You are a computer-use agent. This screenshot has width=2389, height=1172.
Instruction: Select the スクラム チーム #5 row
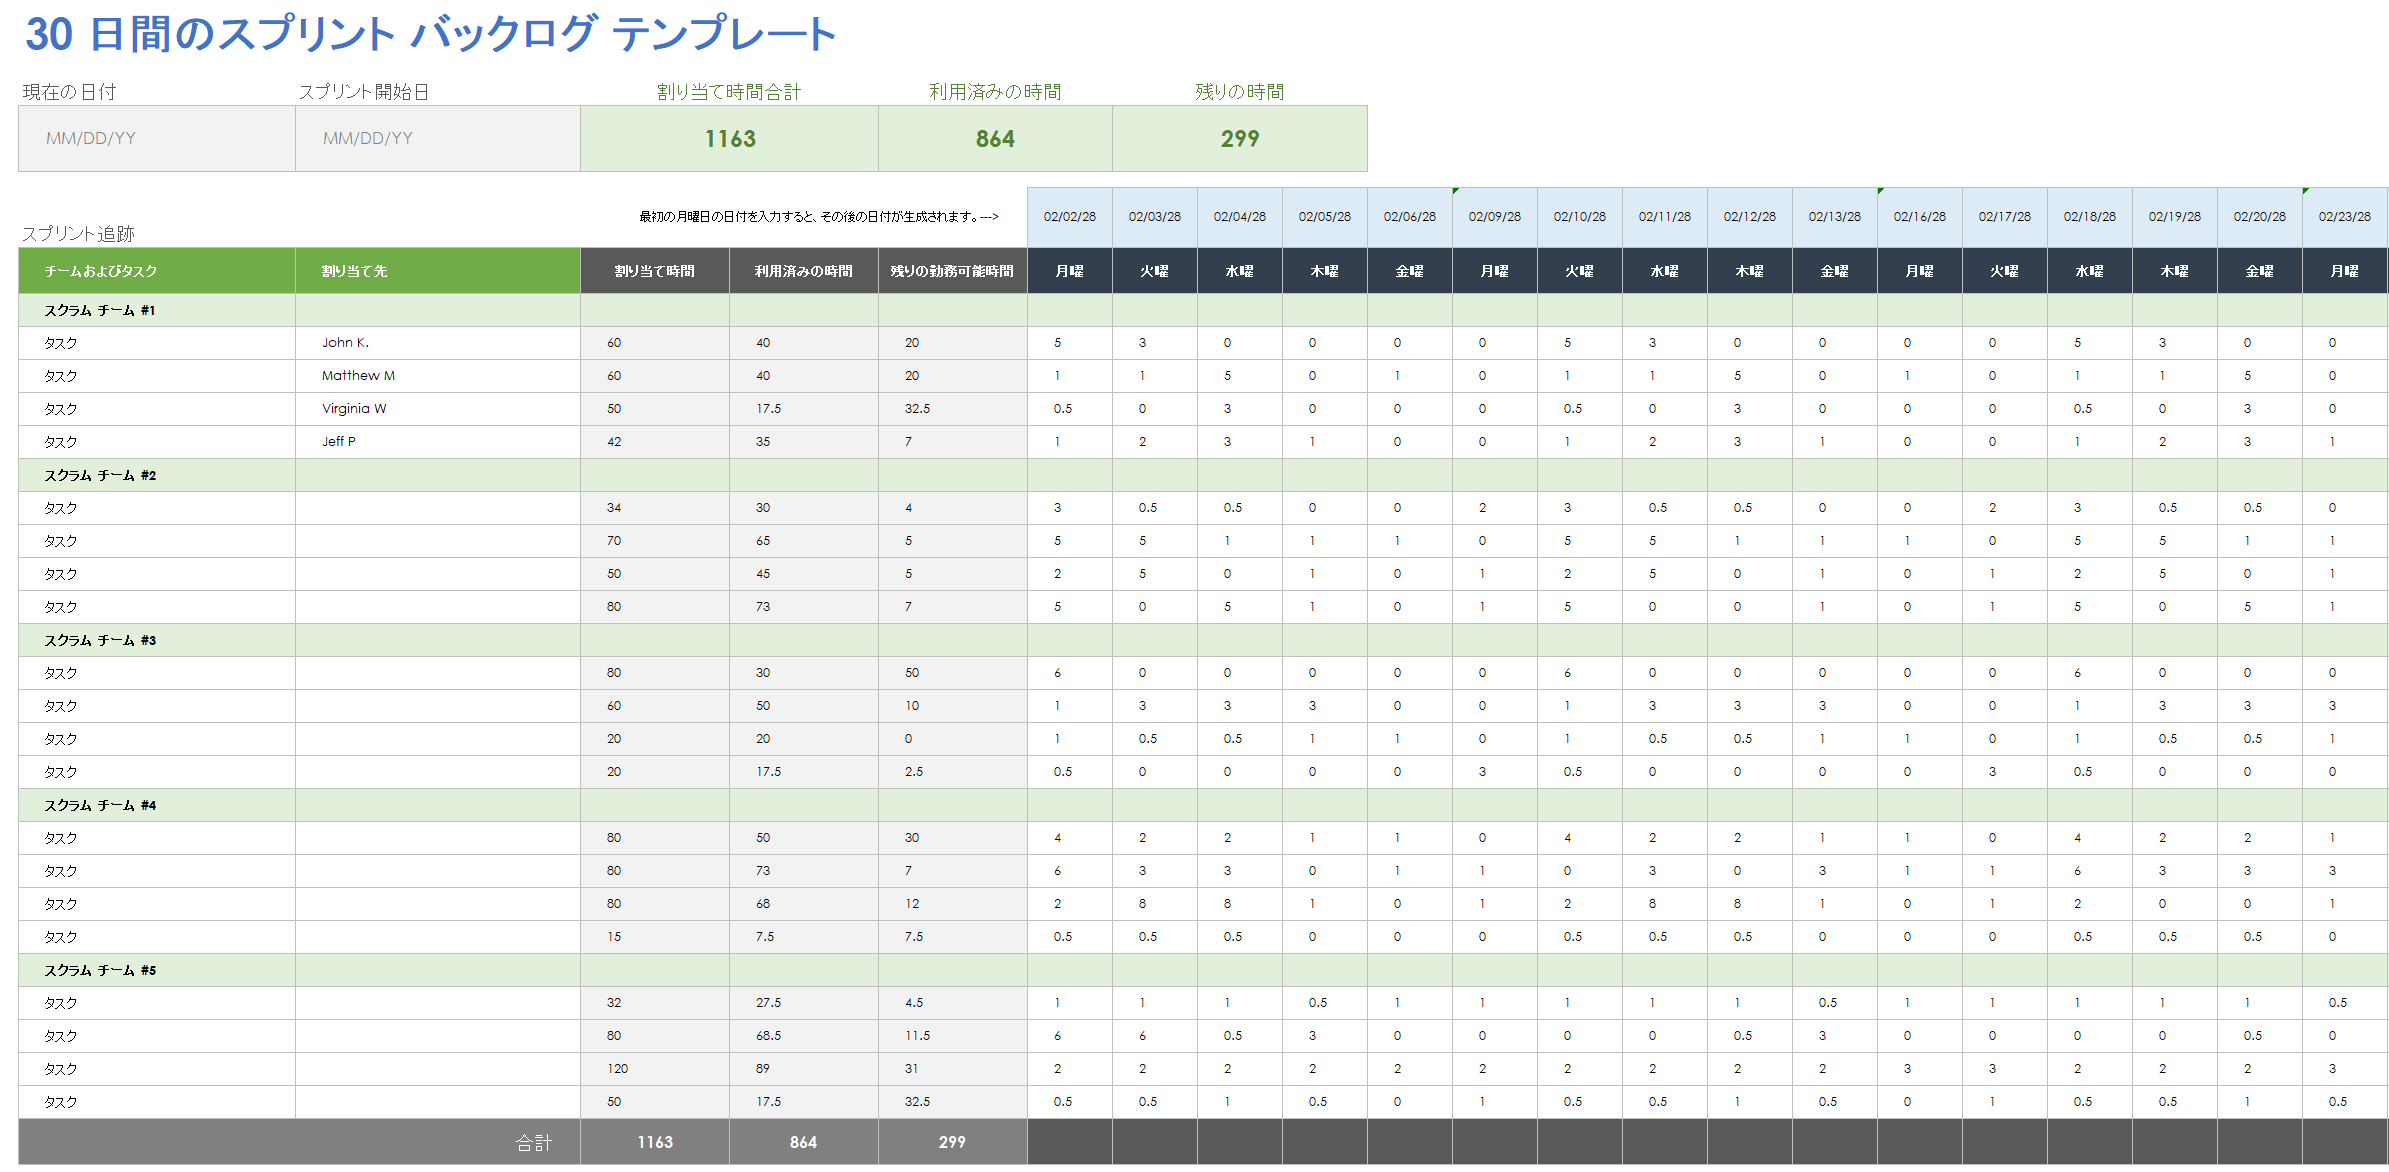[1203, 970]
